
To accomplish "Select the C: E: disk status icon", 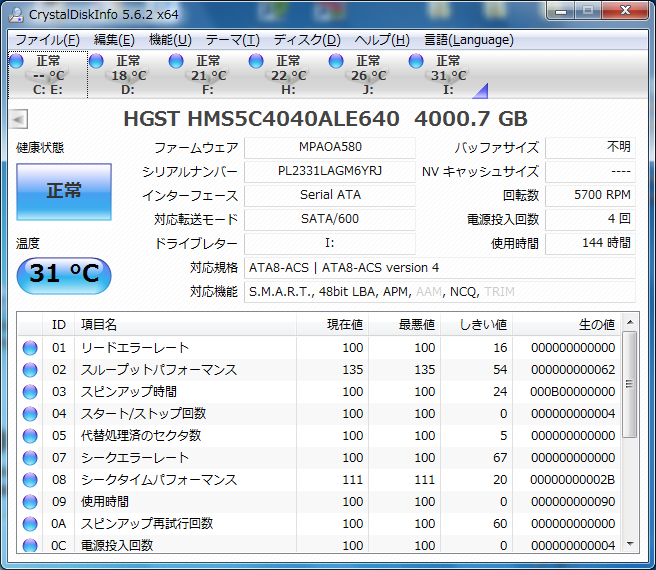I will point(17,62).
